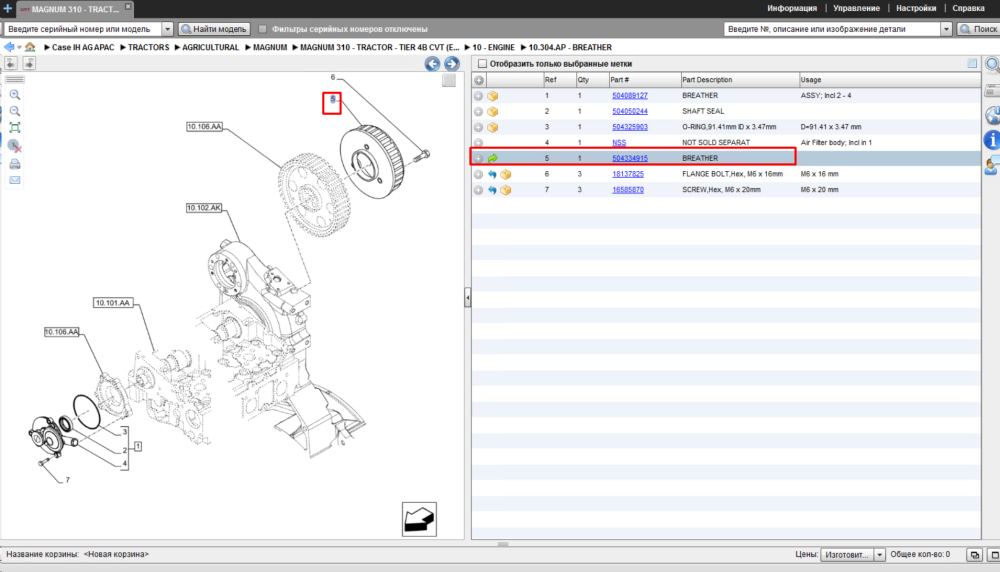Add all parts header plus icon
Image resolution: width=1000 pixels, height=572 pixels.
[x=479, y=80]
